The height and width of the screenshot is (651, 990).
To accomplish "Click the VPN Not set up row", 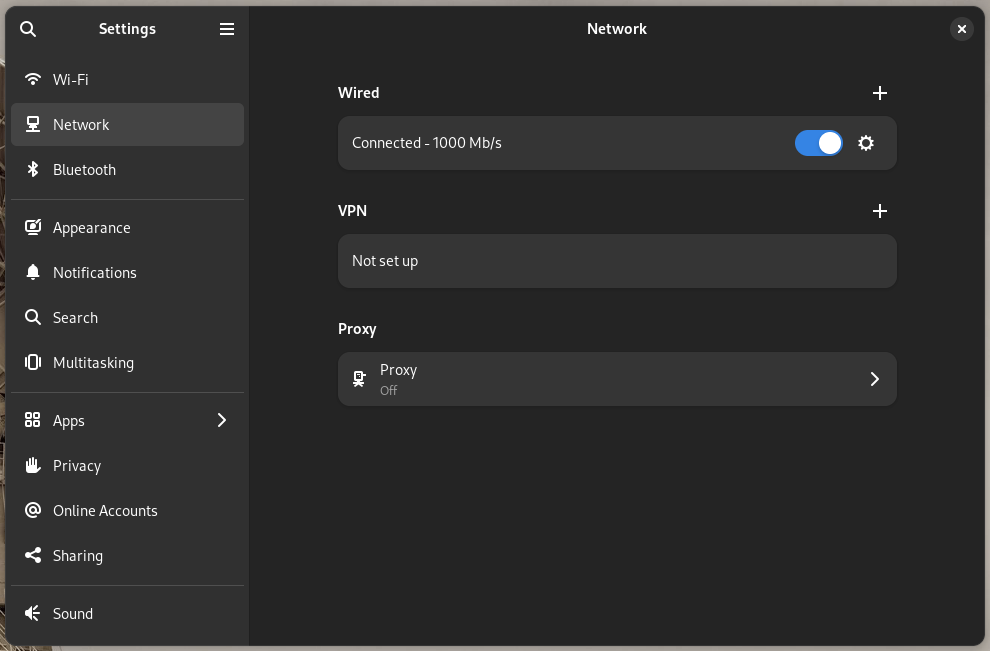I will tap(617, 261).
